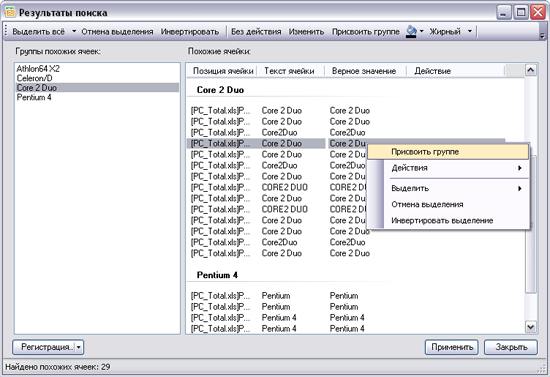Click Выделить всё in the toolbar

pos(39,32)
